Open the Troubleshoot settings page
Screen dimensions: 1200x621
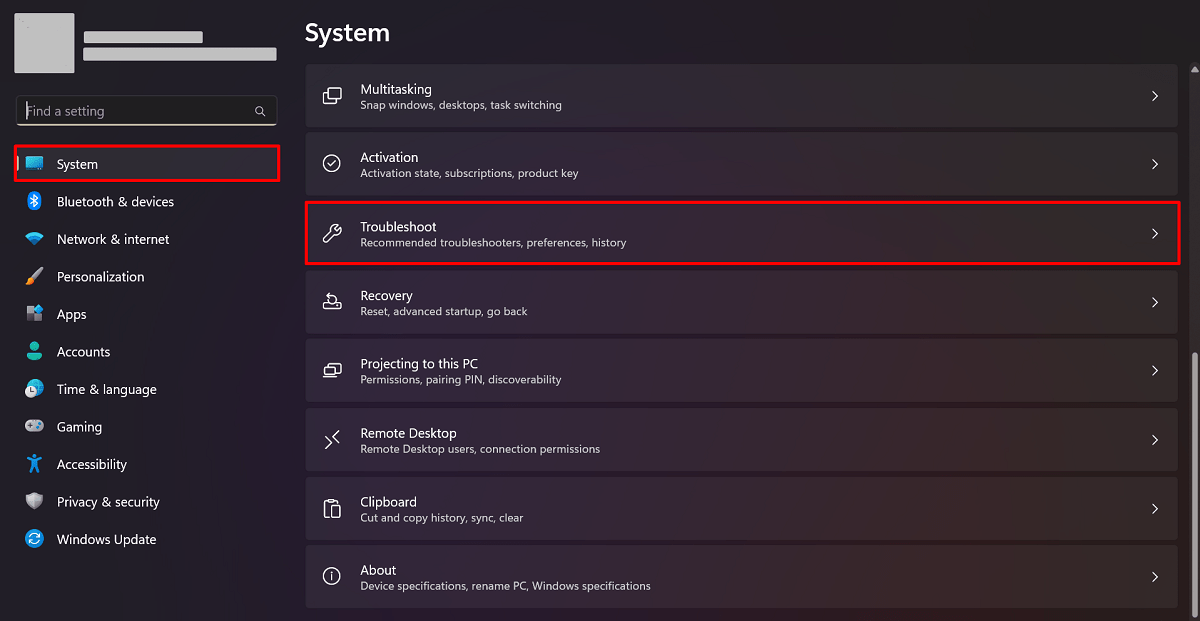(740, 233)
